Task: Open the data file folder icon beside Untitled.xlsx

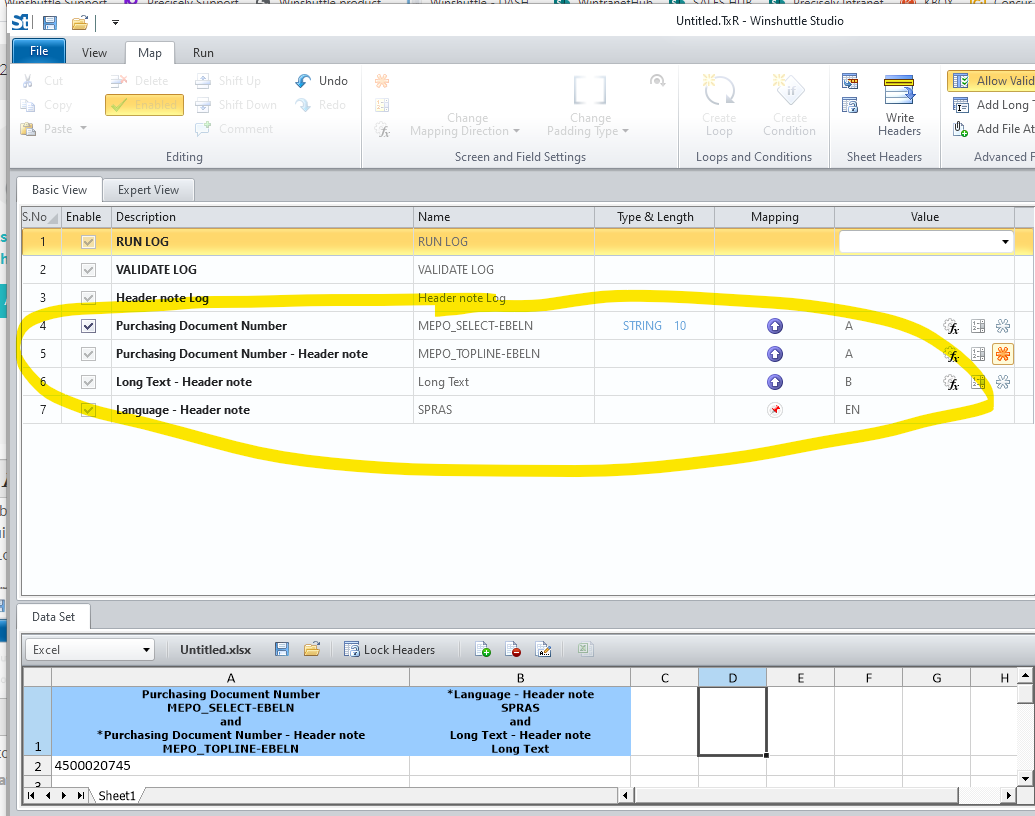Action: click(x=311, y=650)
